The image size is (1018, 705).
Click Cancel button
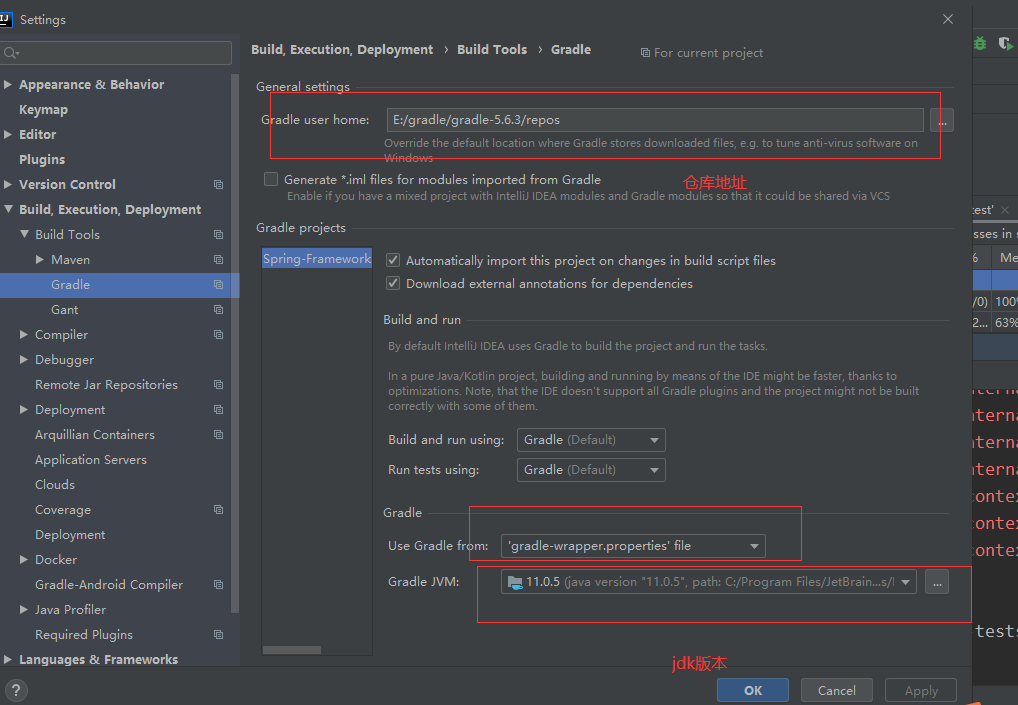(837, 690)
